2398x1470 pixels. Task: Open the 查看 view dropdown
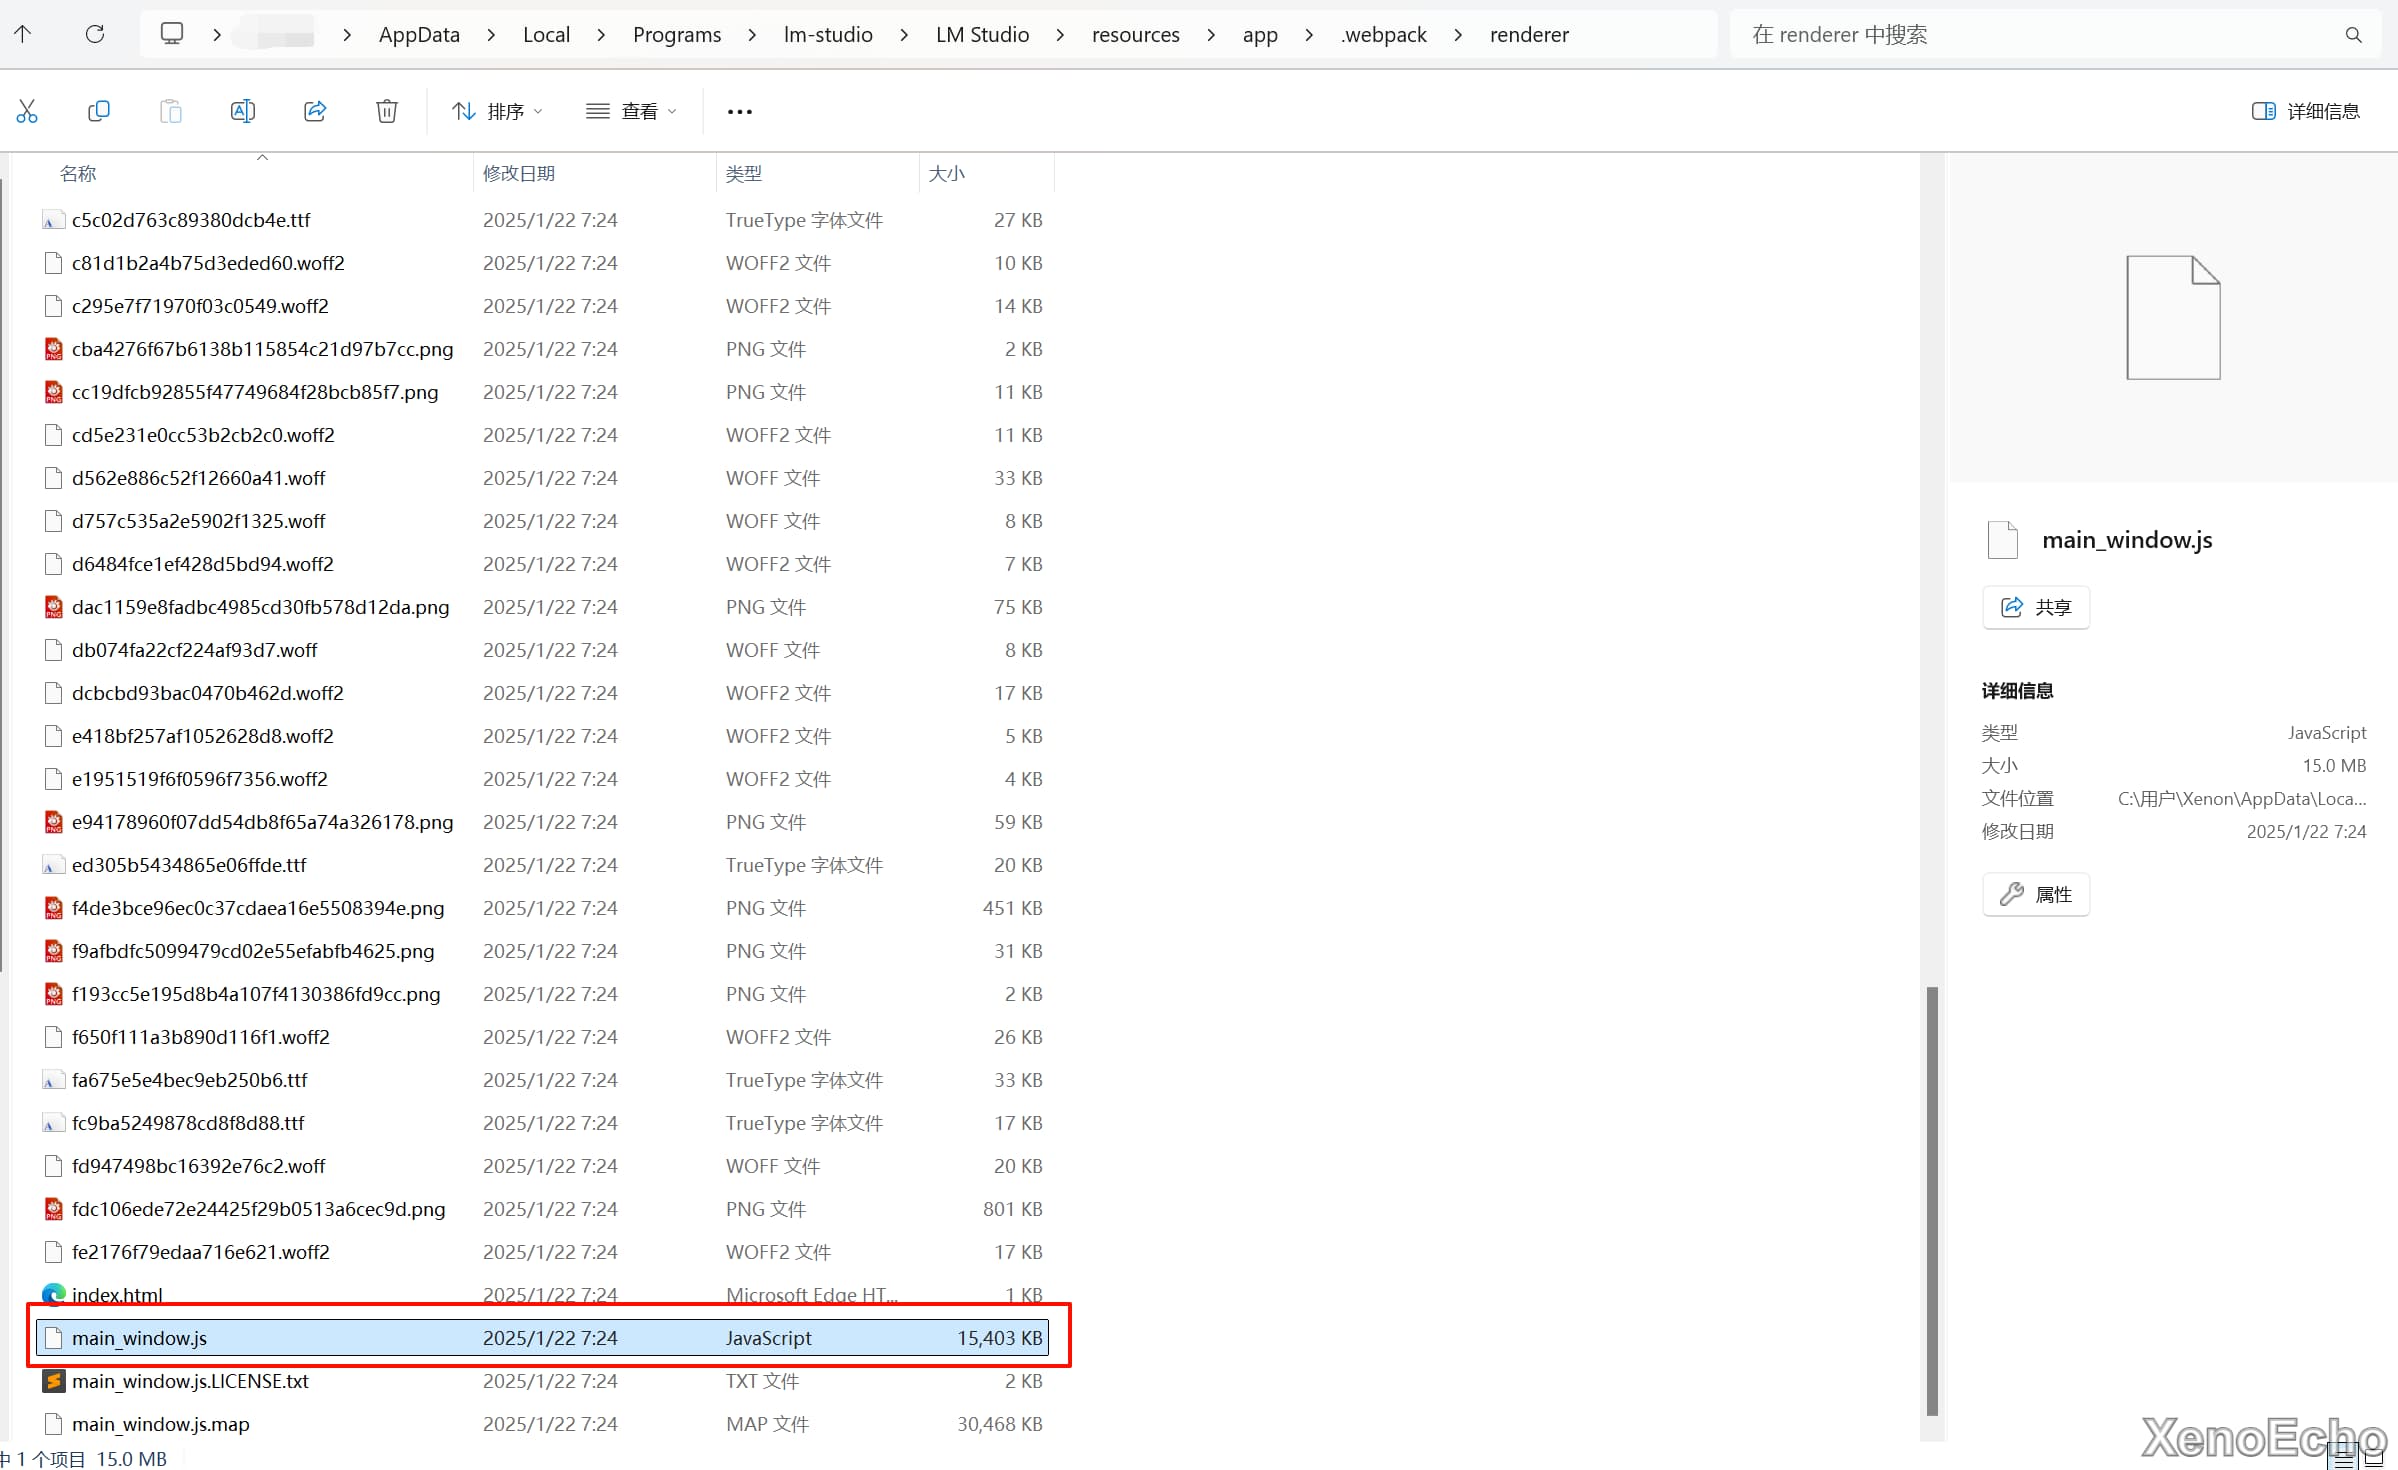(631, 111)
